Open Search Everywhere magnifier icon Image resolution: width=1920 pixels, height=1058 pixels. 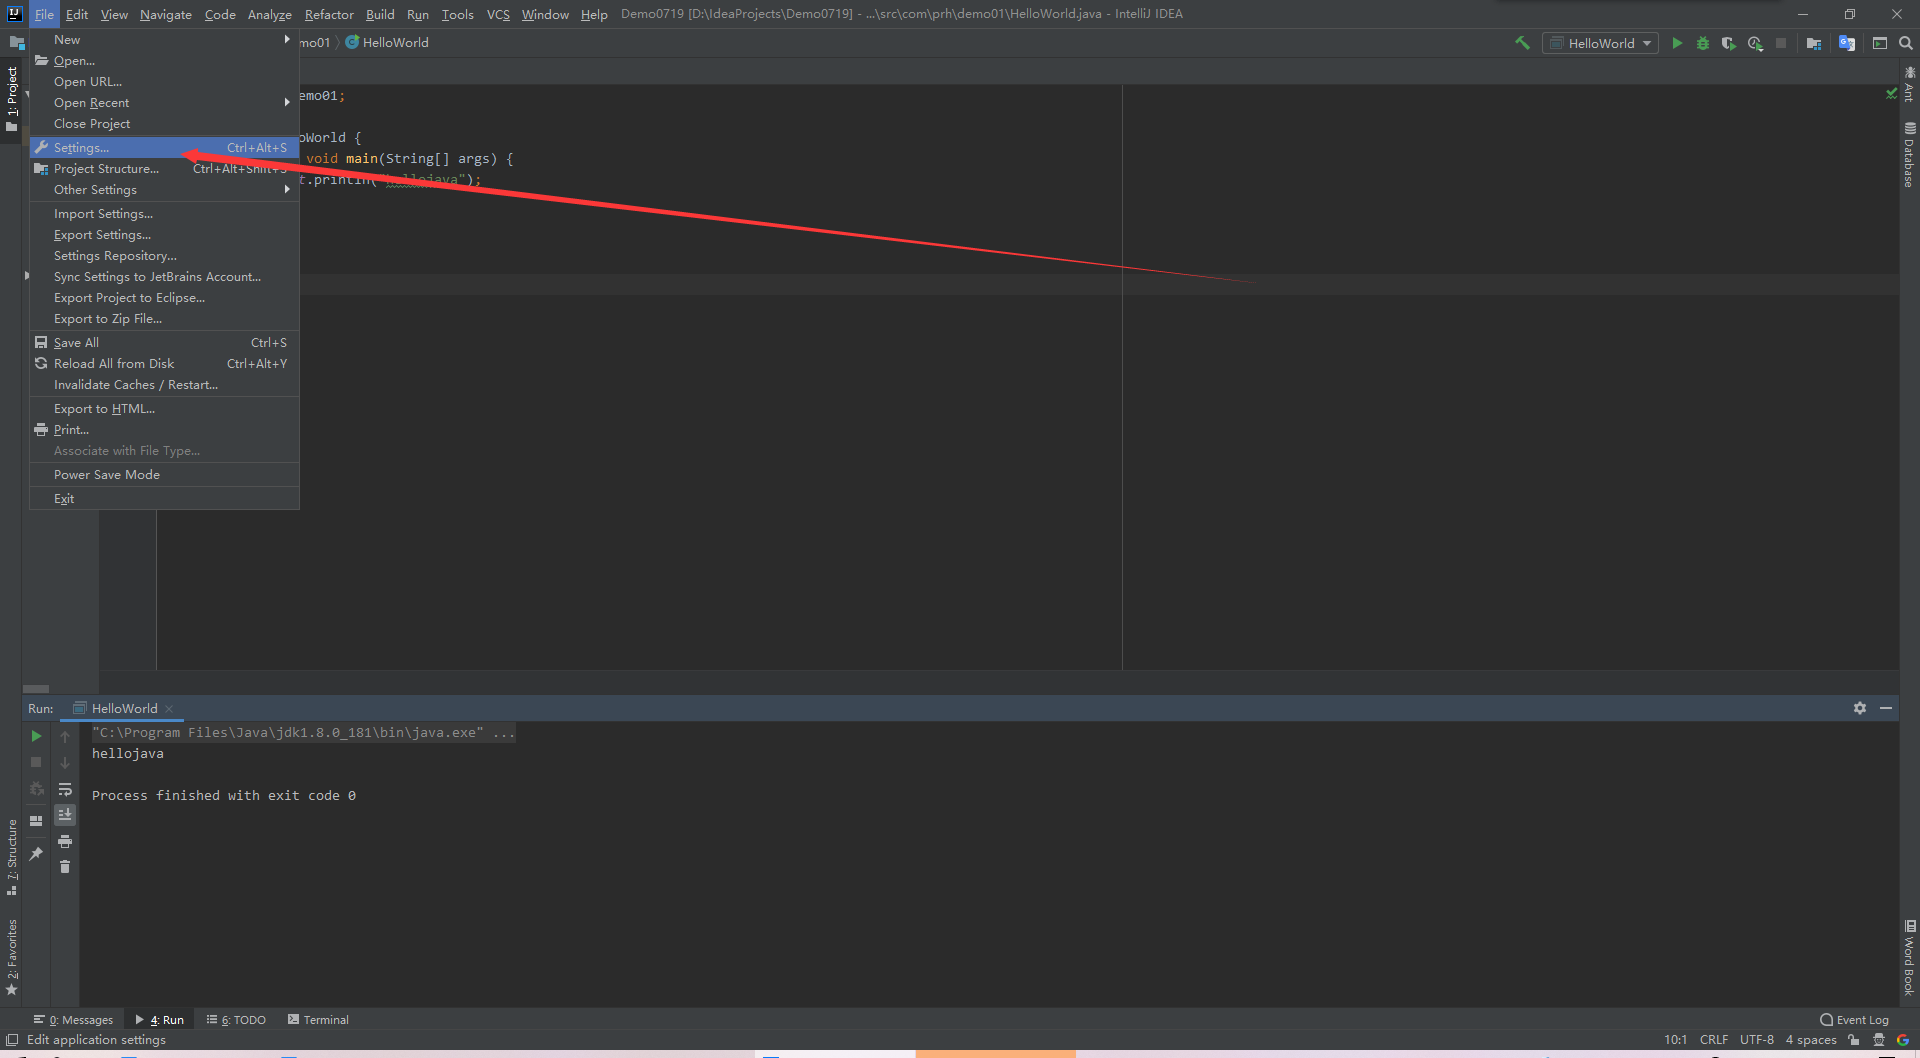[1906, 43]
